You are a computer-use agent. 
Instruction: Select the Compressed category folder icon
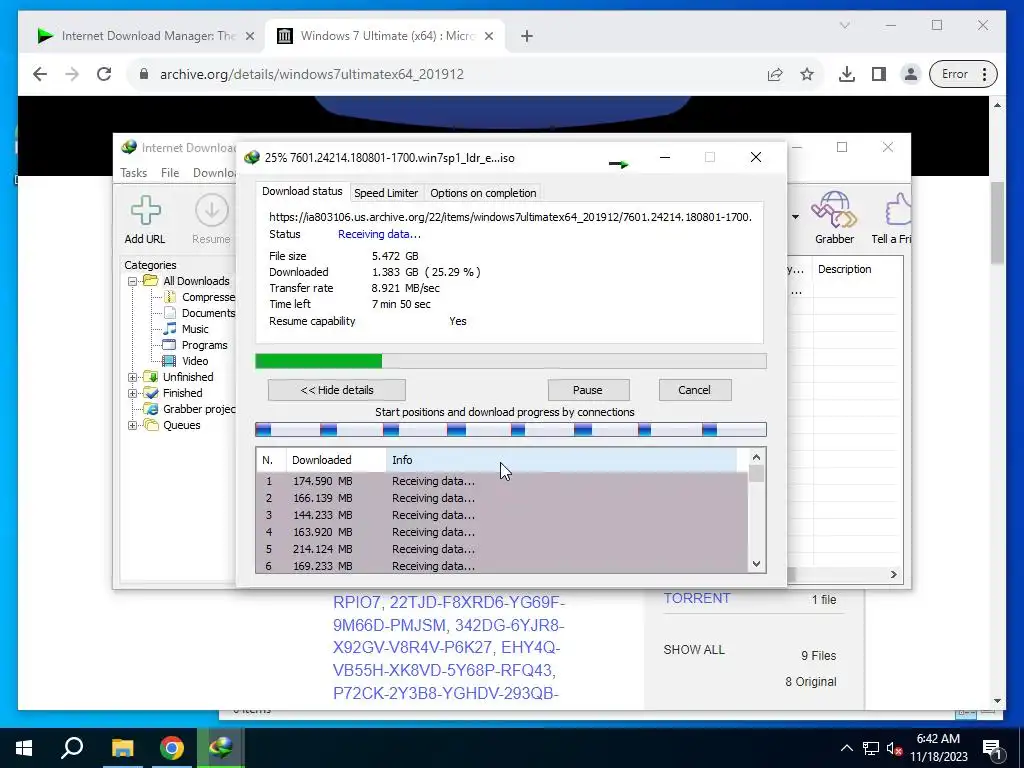coord(170,297)
